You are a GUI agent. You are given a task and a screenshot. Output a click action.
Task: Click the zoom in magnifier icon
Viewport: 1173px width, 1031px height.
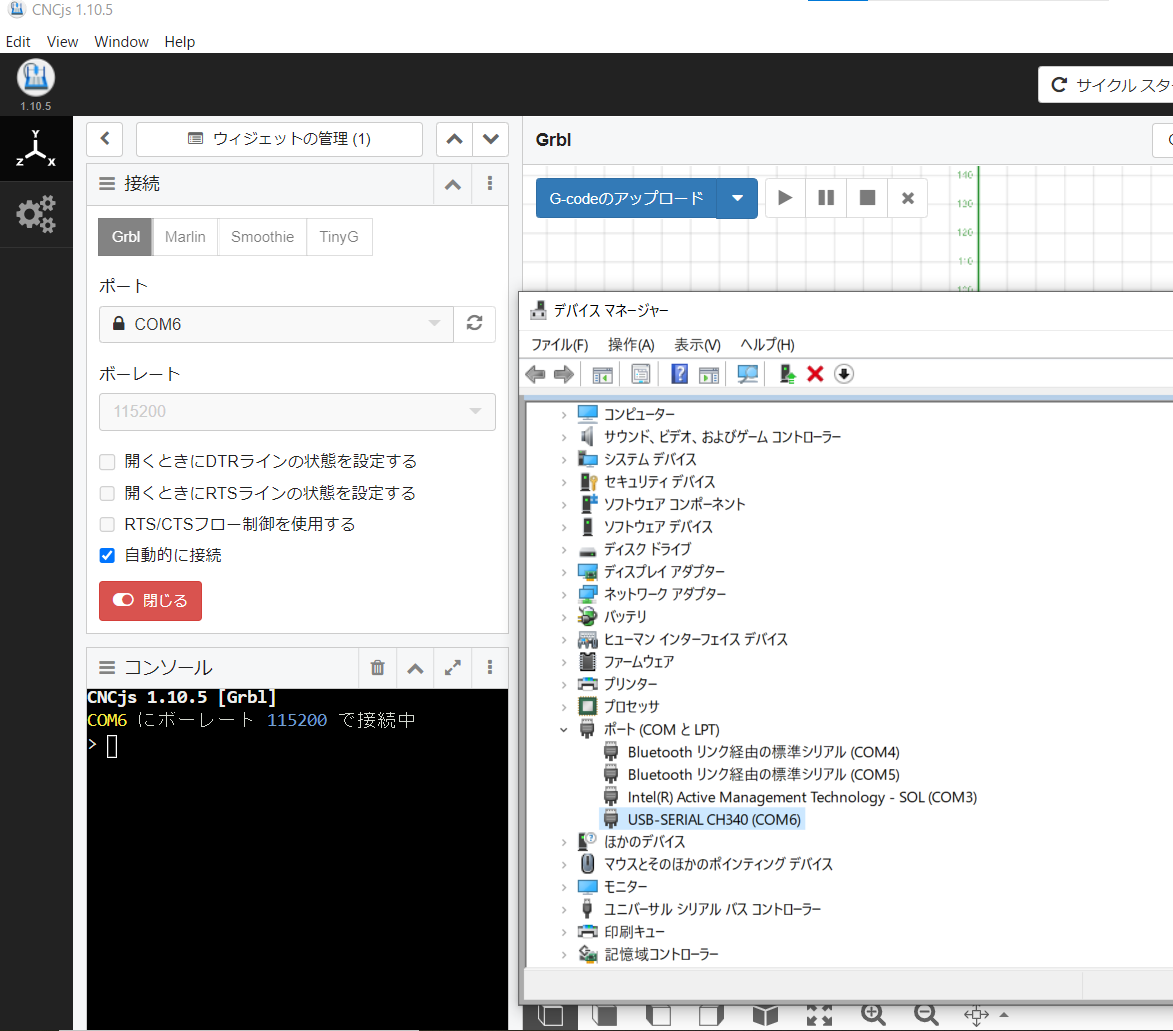[873, 1014]
